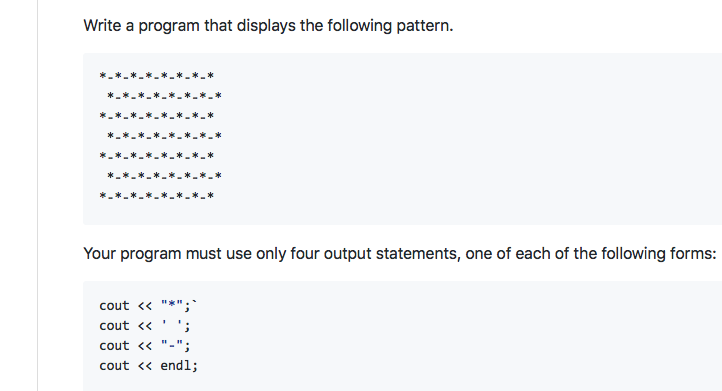The width and height of the screenshot is (722, 391).
Task: Click the cout << "-"; code line
Action: tap(145, 345)
